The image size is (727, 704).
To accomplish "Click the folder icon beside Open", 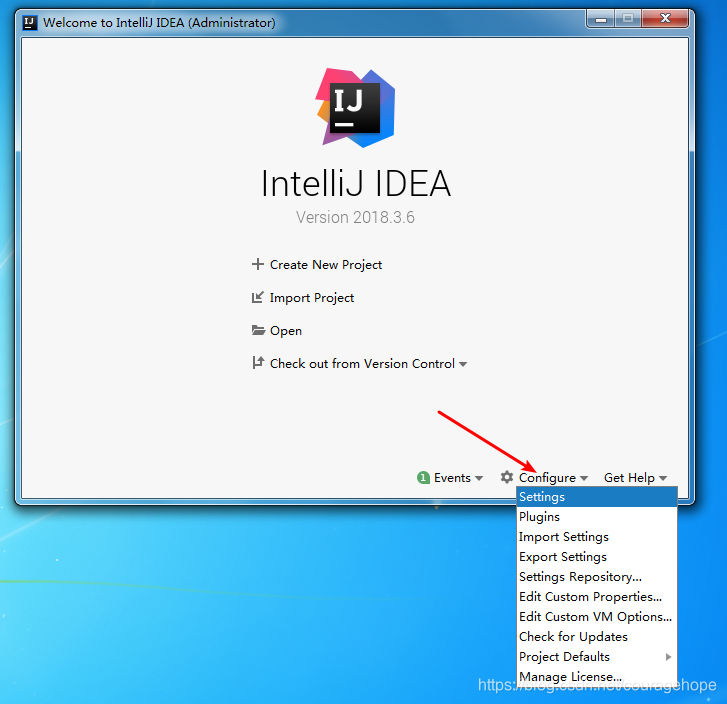I will (x=258, y=330).
